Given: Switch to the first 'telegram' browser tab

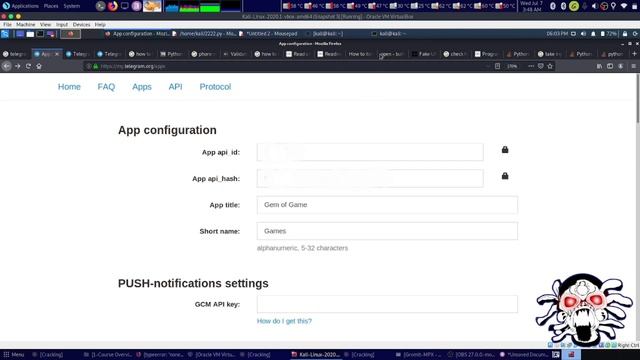Looking at the screenshot, I should (x=15, y=54).
